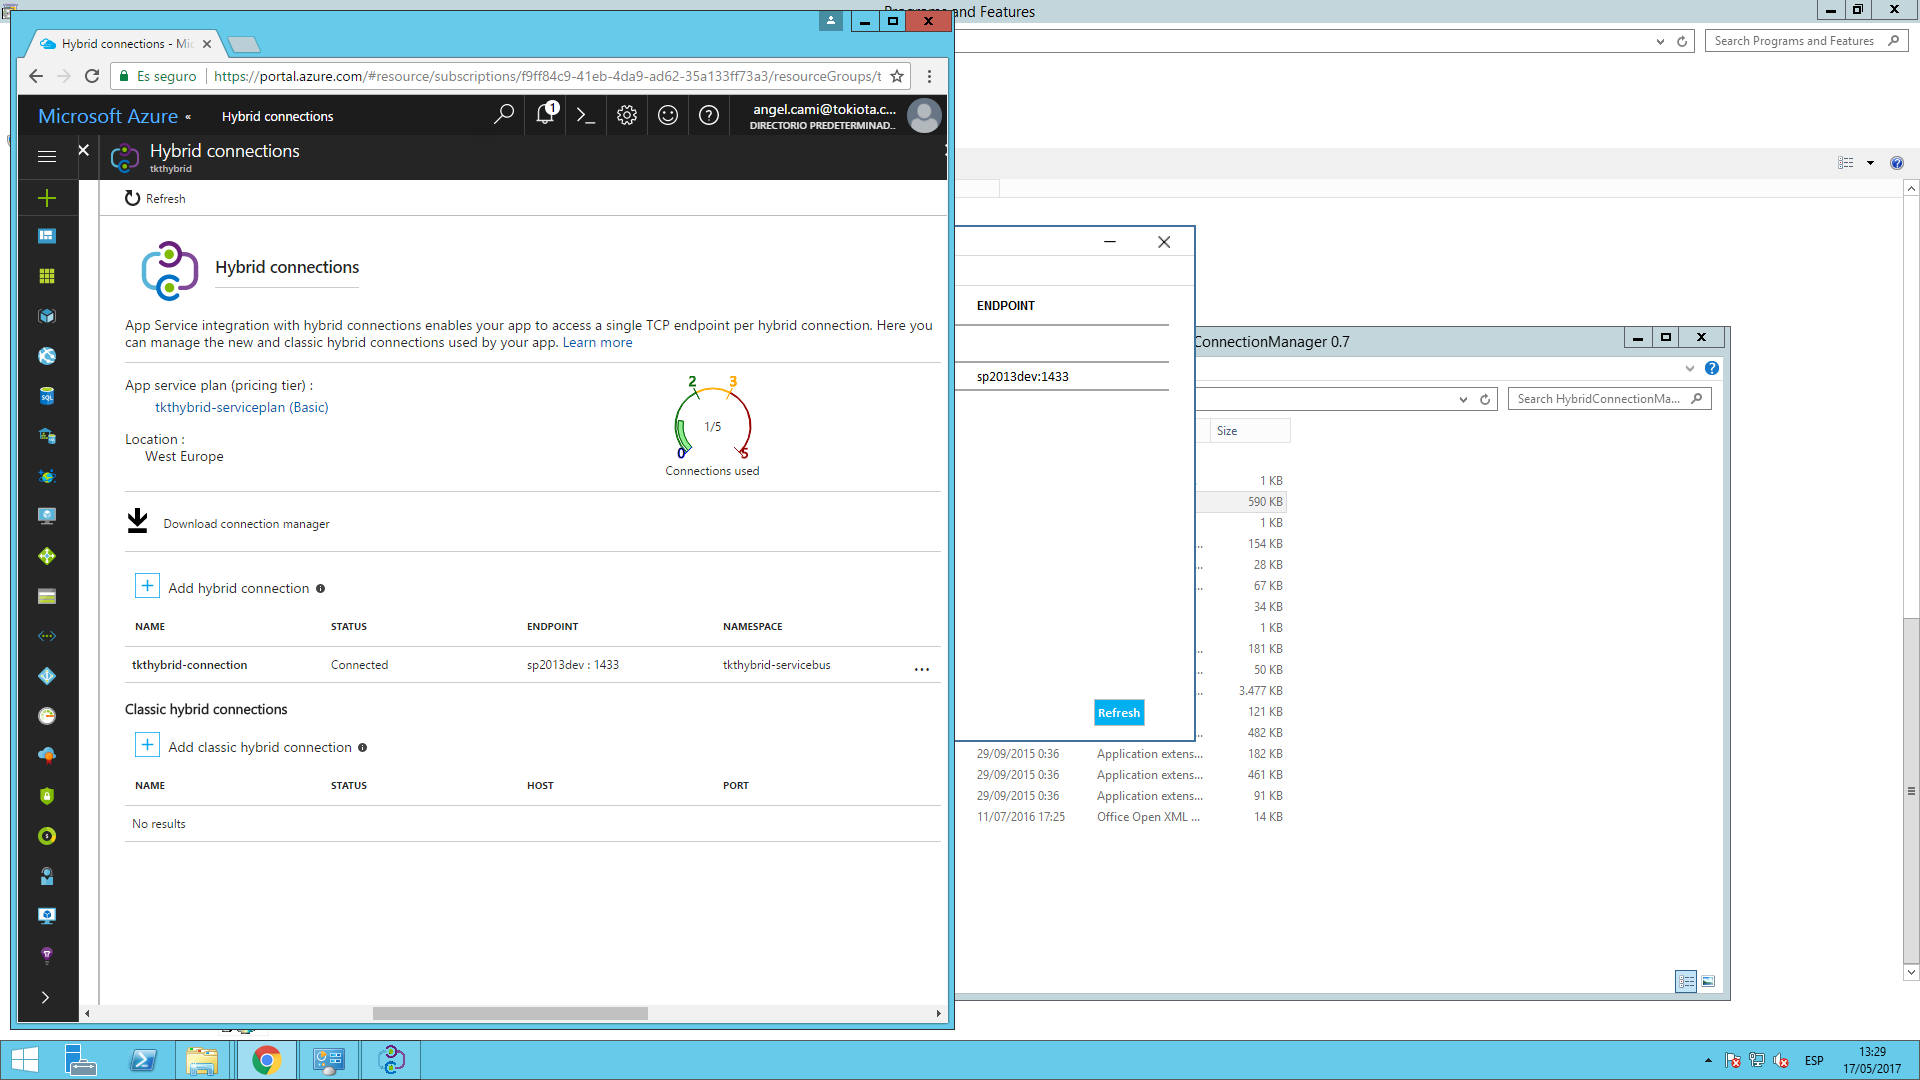
Task: Expand the sidebar with the bottom chevron
Action: pyautogui.click(x=46, y=997)
